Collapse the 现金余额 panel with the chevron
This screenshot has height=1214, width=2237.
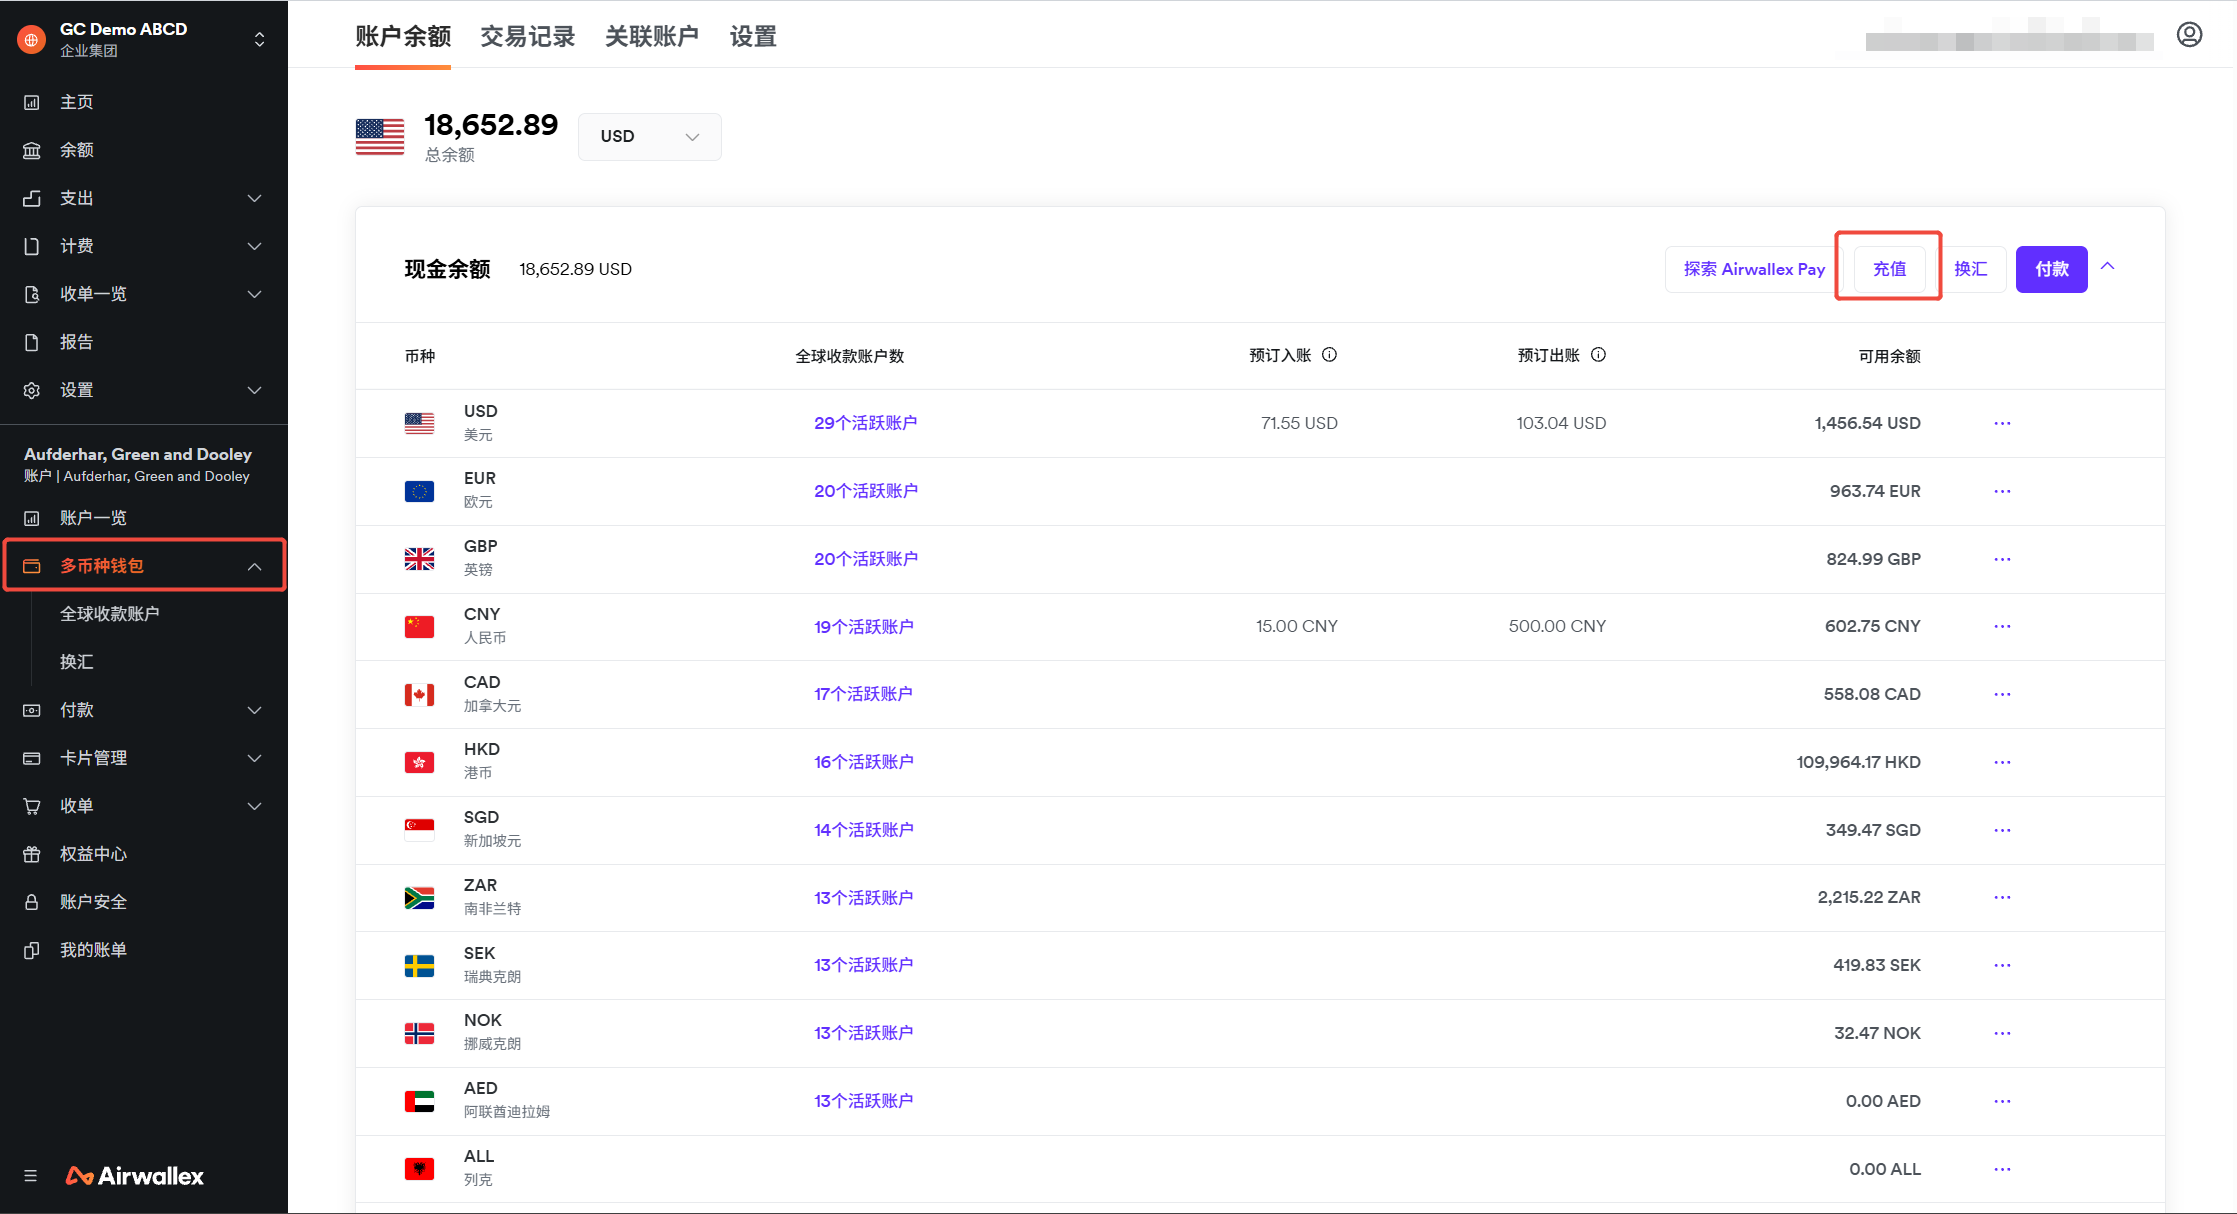click(2108, 267)
